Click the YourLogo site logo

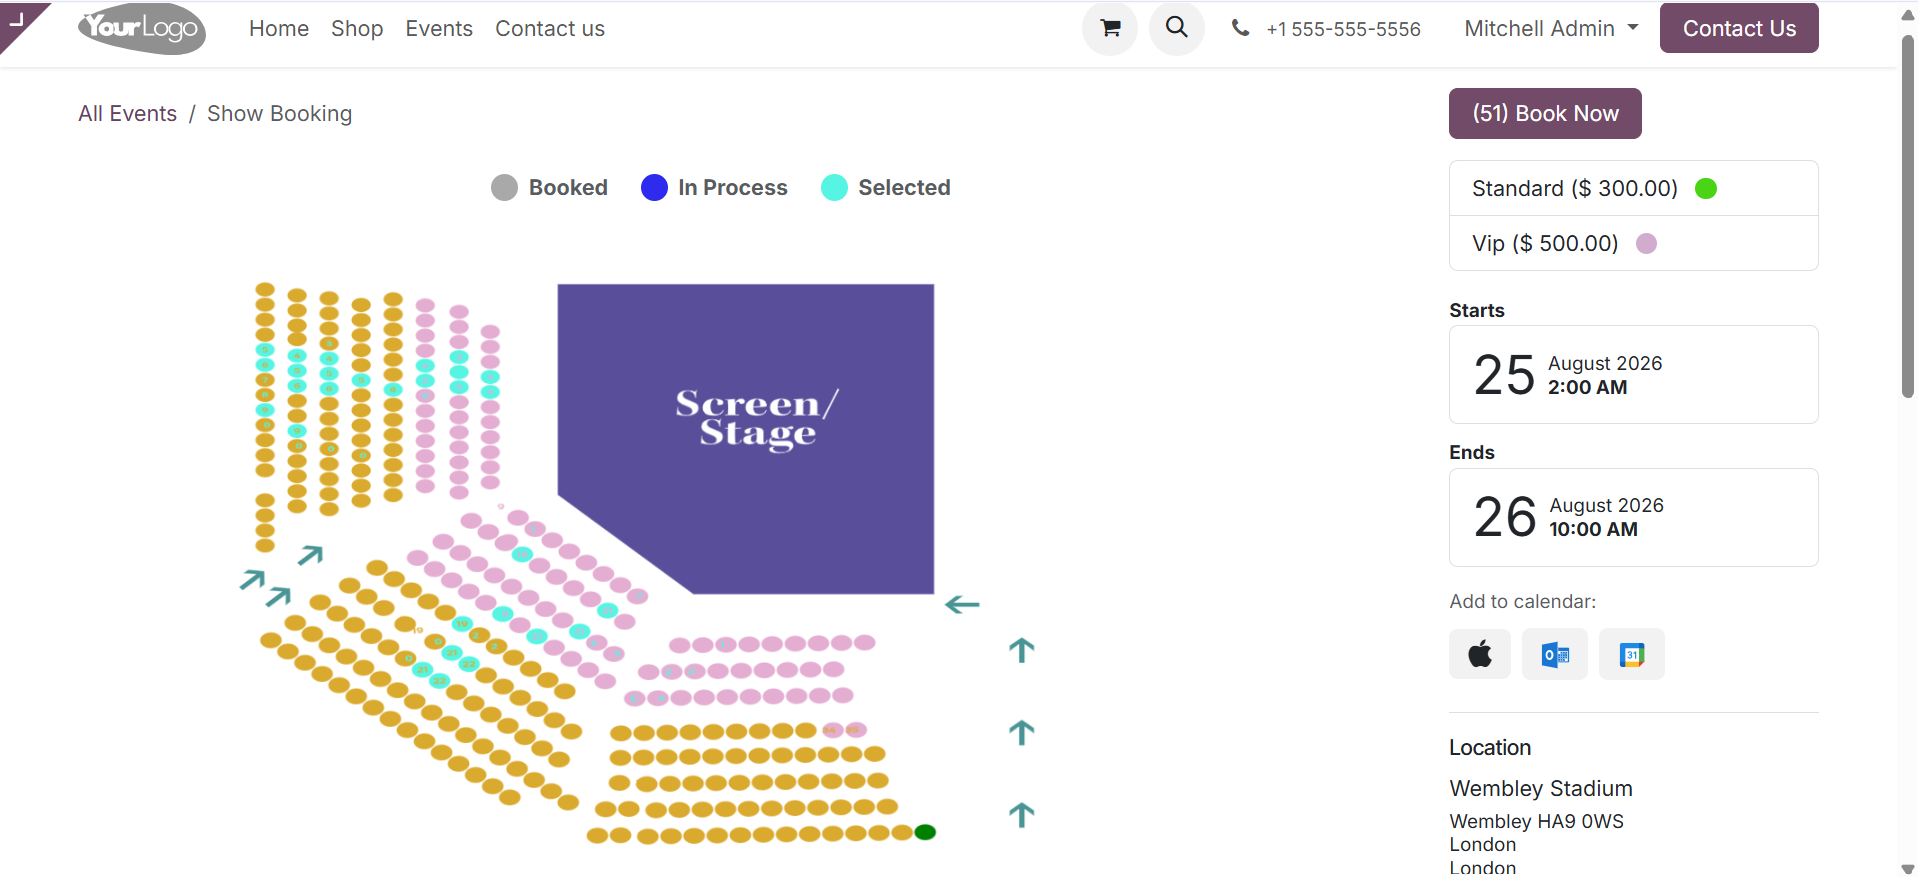142,28
